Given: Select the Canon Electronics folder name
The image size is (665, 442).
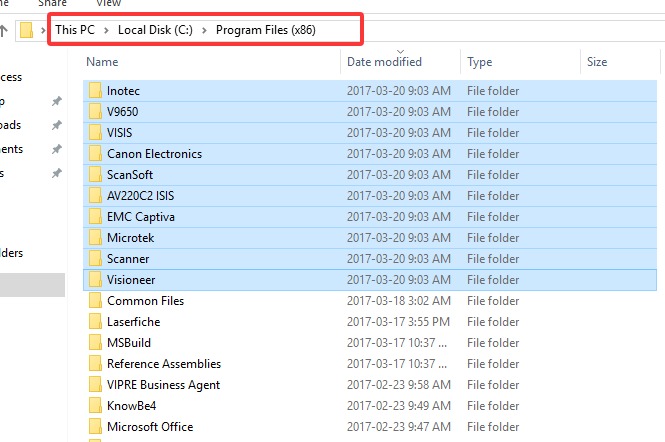Looking at the screenshot, I should click(154, 154).
